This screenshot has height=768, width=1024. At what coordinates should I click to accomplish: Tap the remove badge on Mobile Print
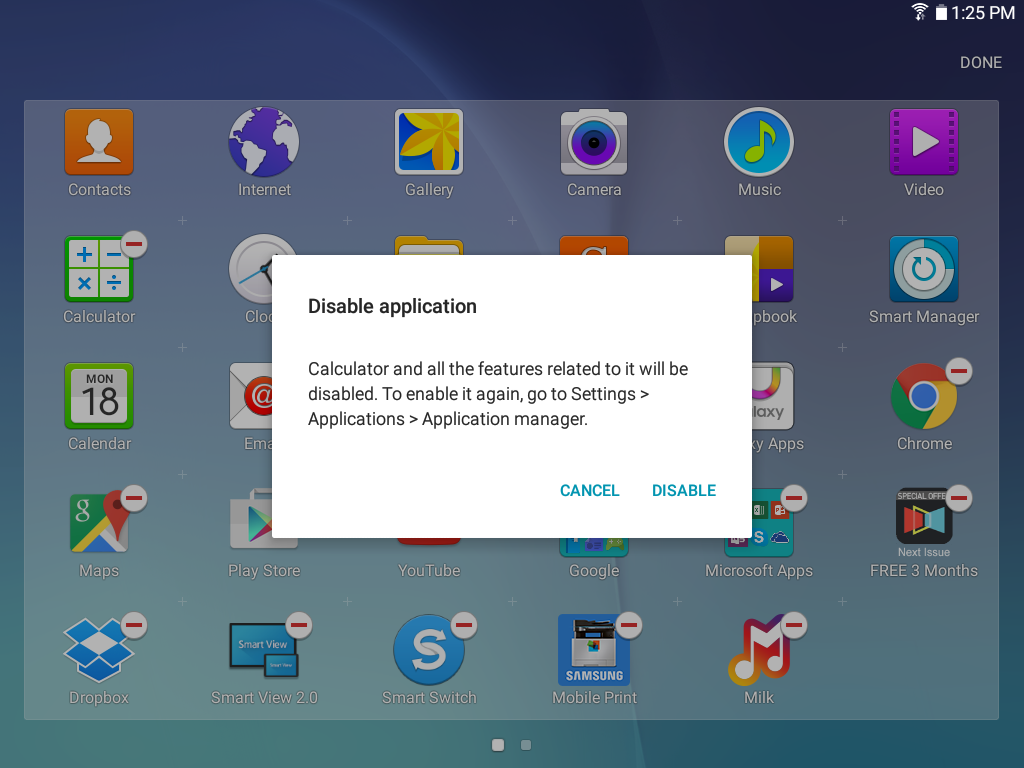[629, 625]
